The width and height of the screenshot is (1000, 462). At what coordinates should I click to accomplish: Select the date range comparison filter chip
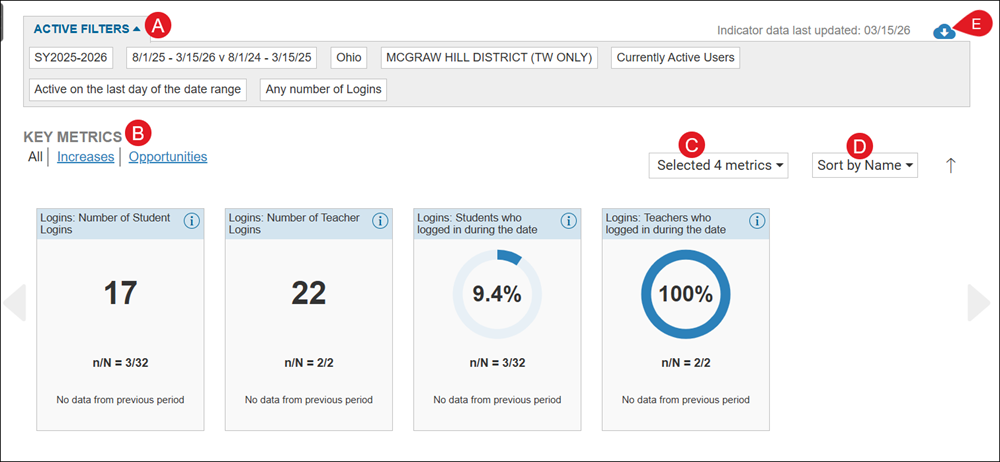[221, 57]
